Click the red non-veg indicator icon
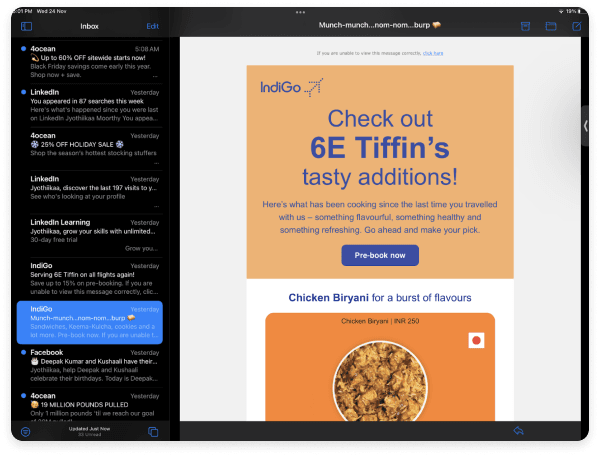 point(476,340)
